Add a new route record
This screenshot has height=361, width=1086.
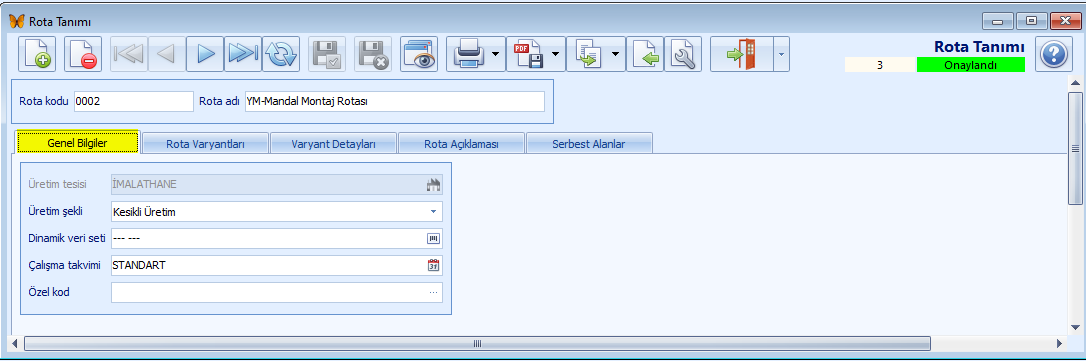pyautogui.click(x=36, y=54)
